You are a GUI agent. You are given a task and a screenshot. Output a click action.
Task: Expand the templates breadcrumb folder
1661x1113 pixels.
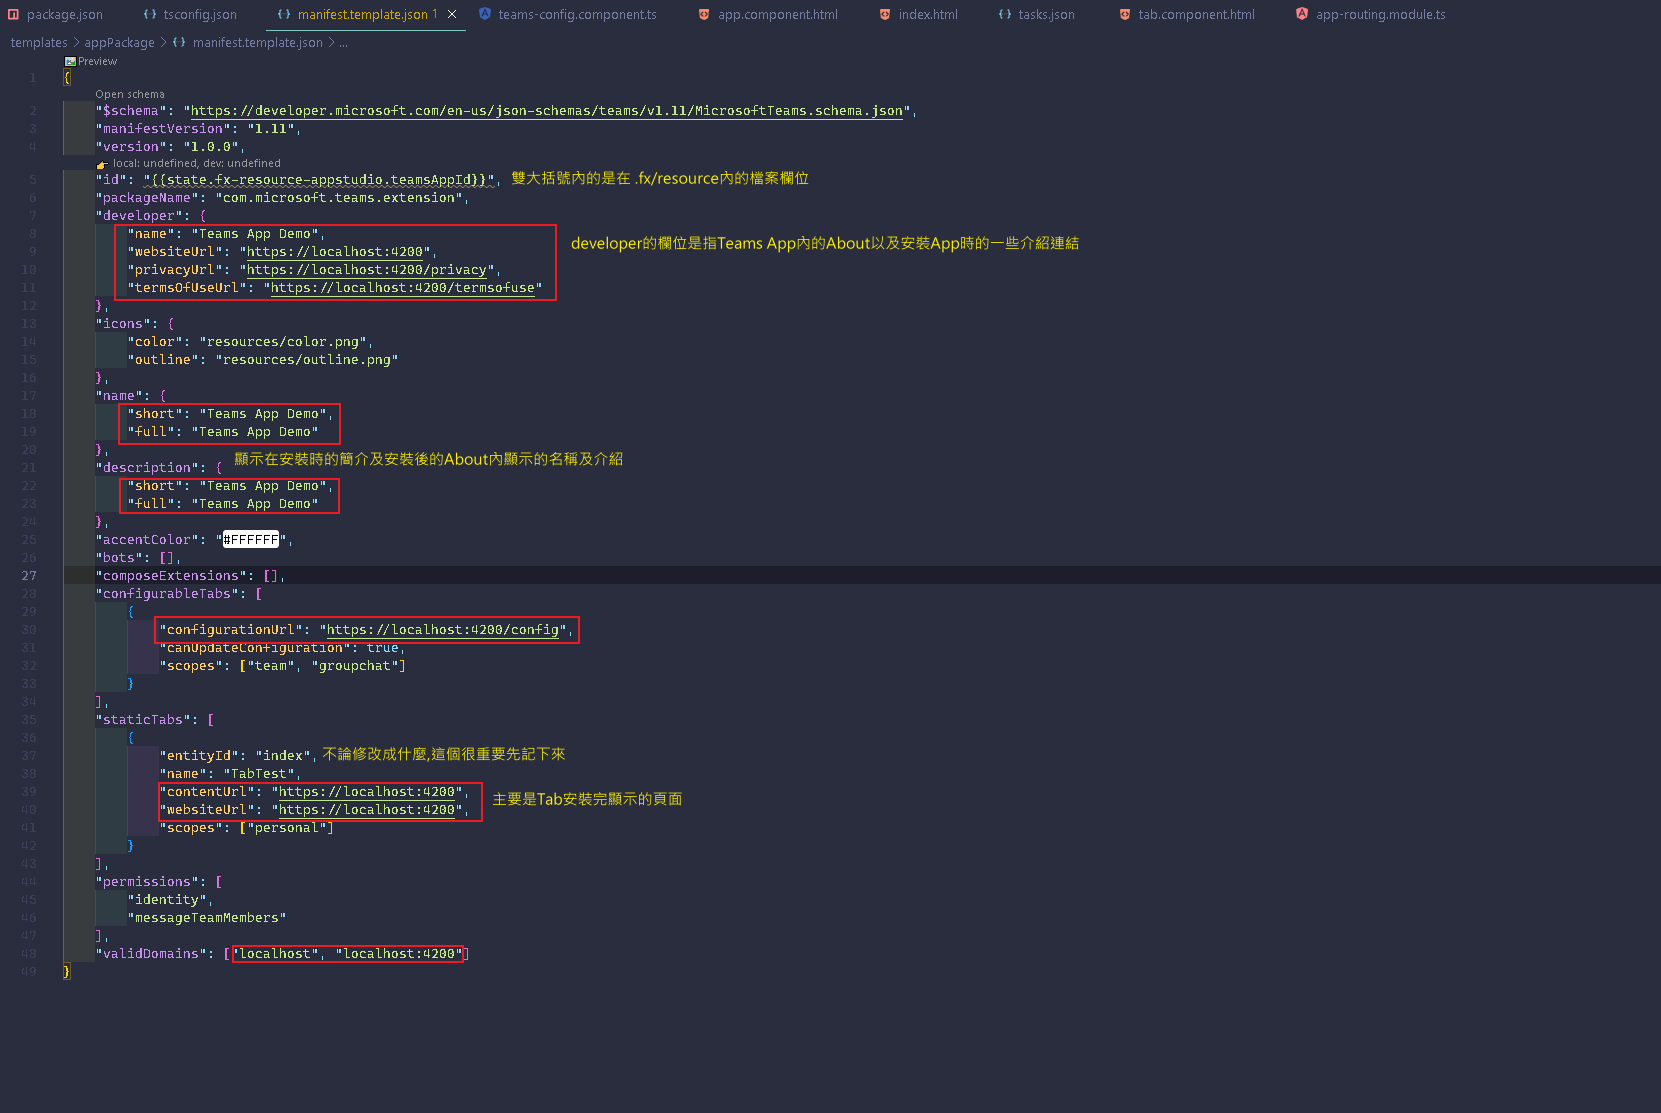click(39, 43)
